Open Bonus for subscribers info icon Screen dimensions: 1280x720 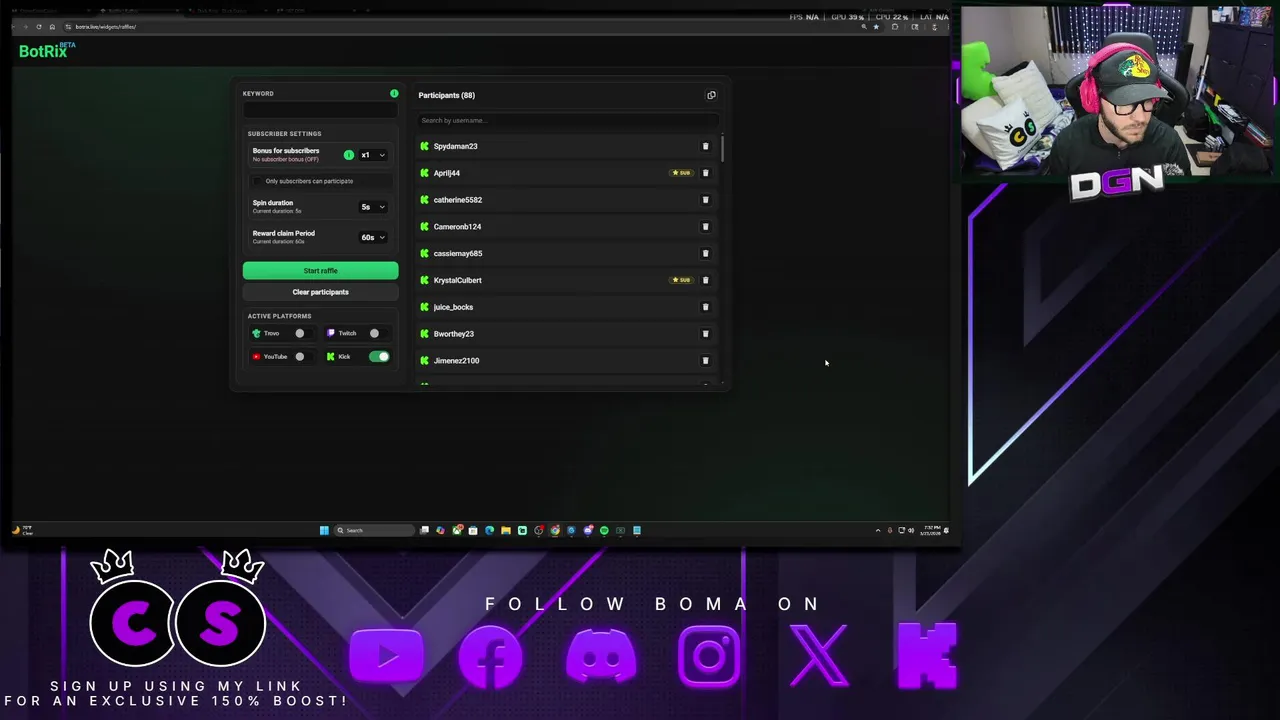pyautogui.click(x=348, y=155)
